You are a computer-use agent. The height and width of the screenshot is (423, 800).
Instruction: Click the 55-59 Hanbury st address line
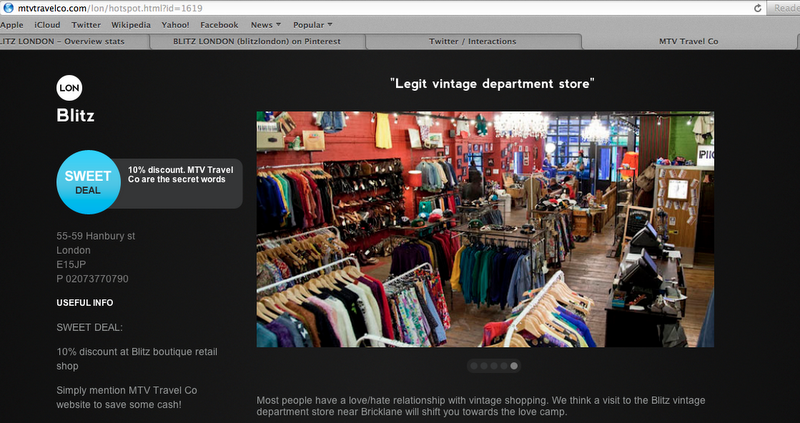click(96, 236)
